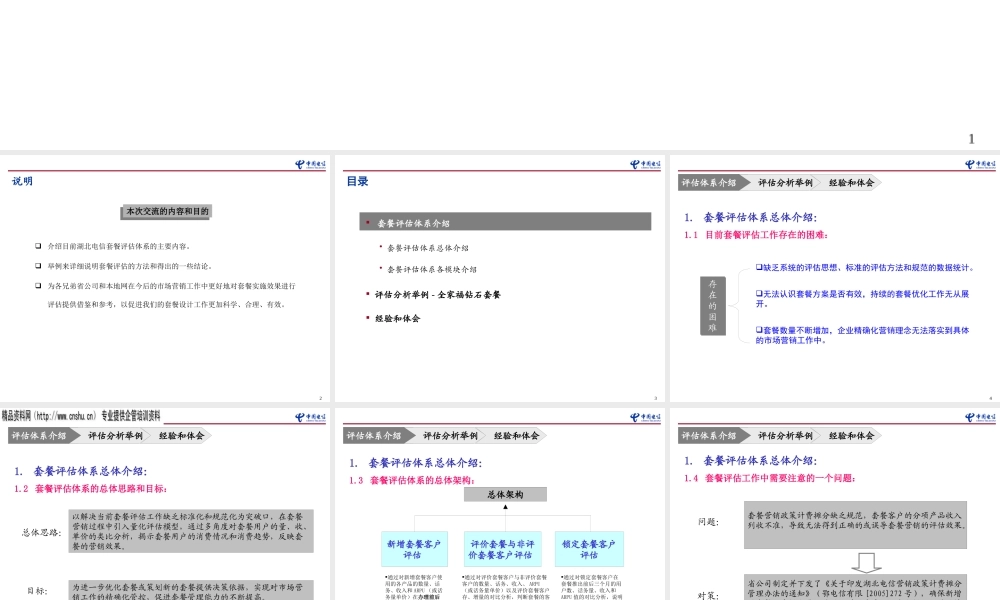
Task: Click heading 1.4 套餐评估工作中需要注意的一个问题
Action: (770, 478)
